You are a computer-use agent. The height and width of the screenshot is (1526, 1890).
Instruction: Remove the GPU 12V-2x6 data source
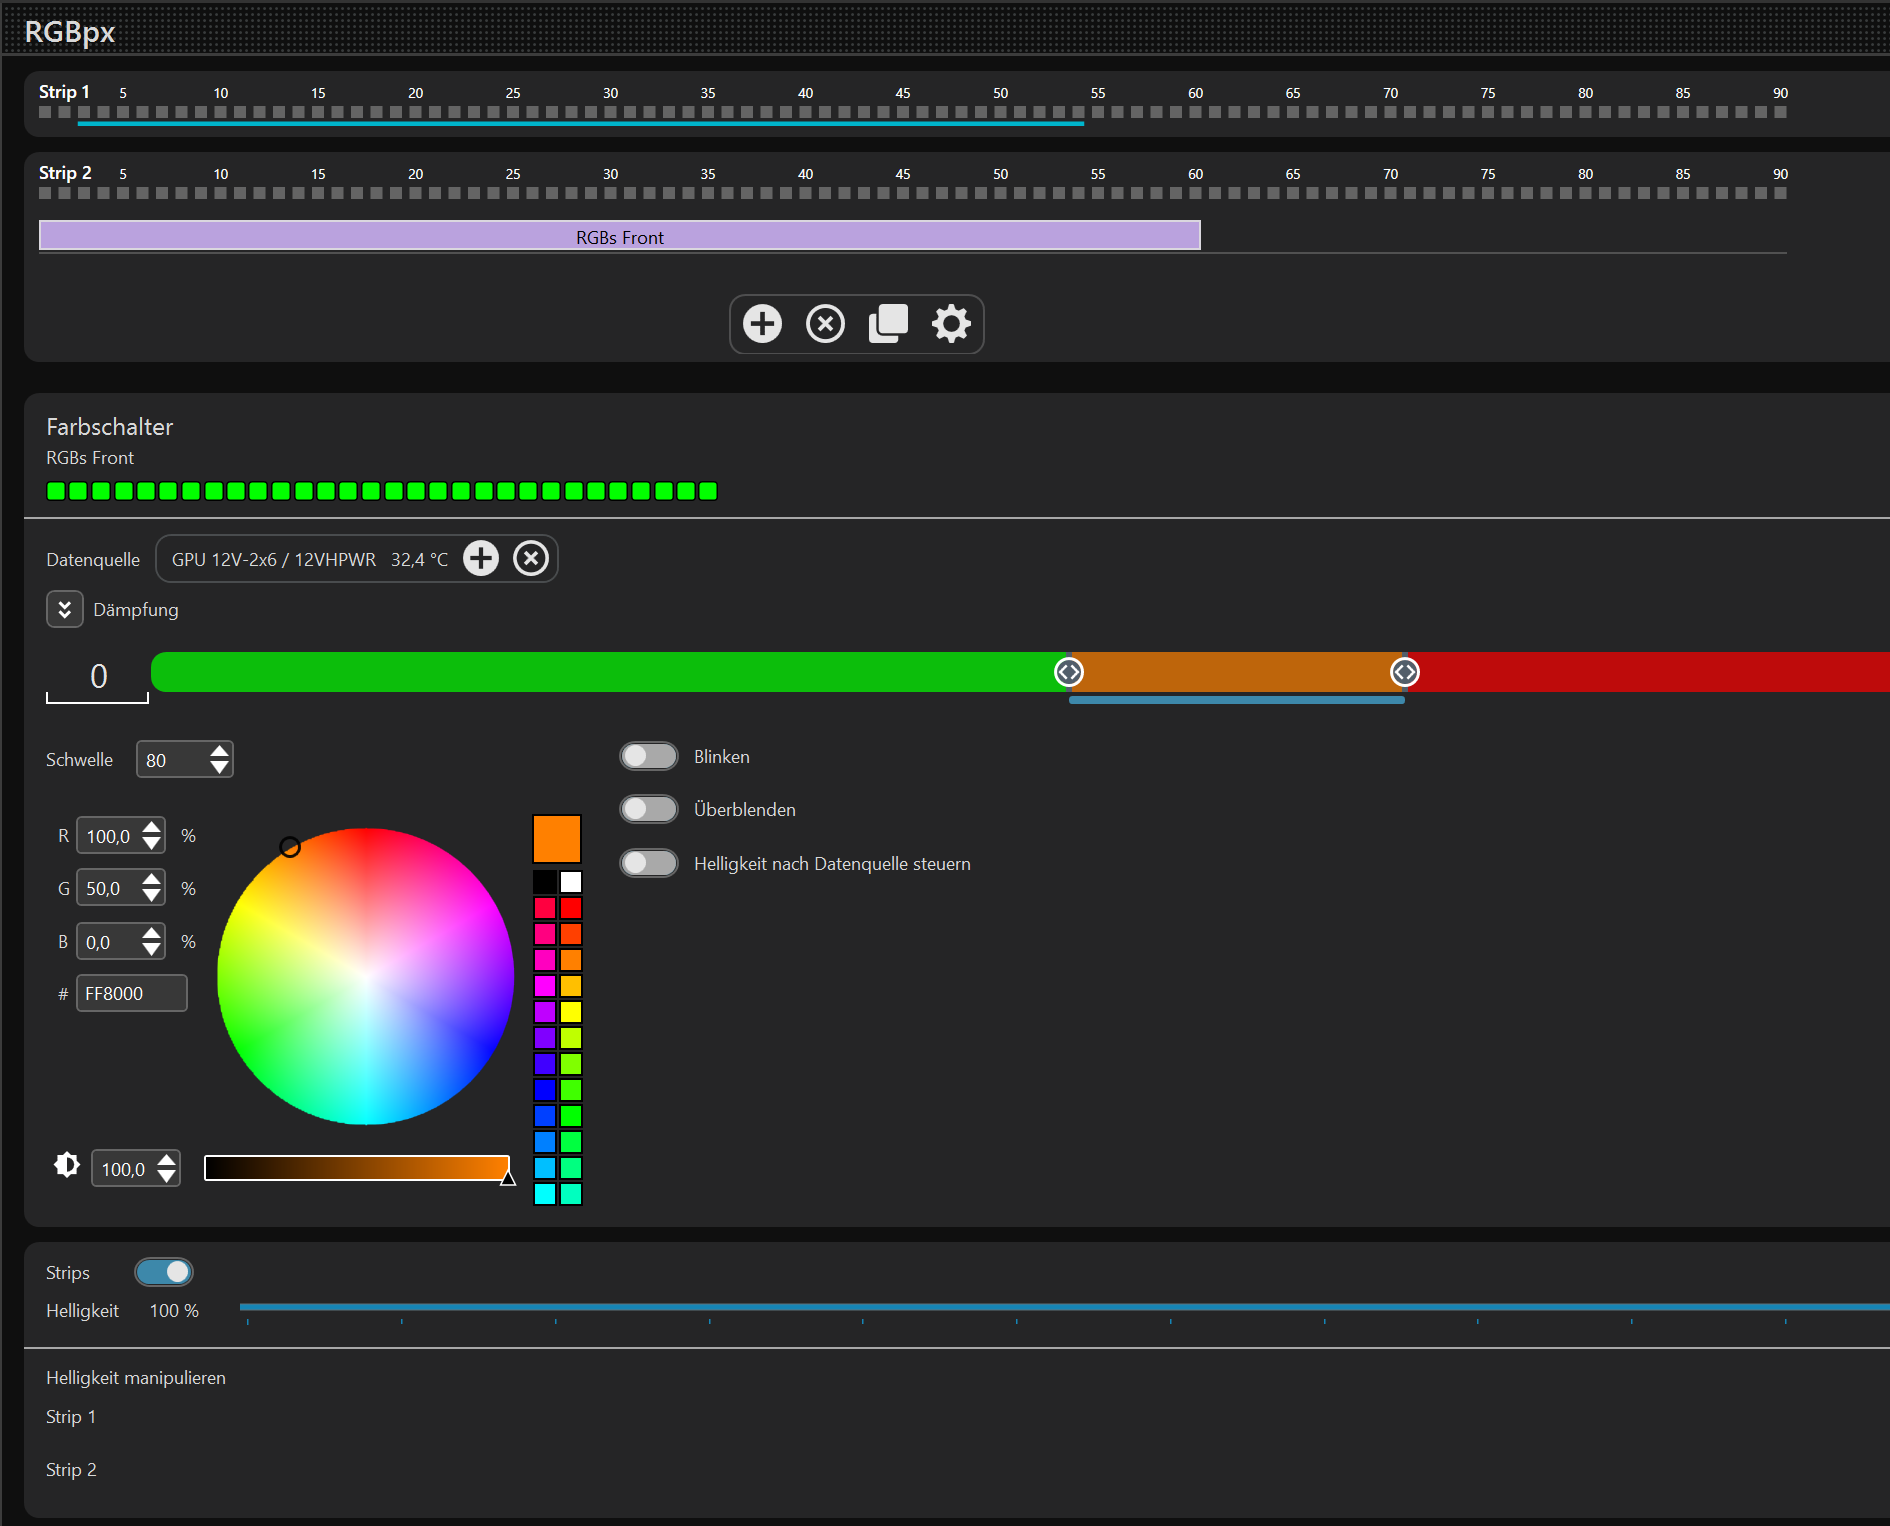click(x=531, y=558)
